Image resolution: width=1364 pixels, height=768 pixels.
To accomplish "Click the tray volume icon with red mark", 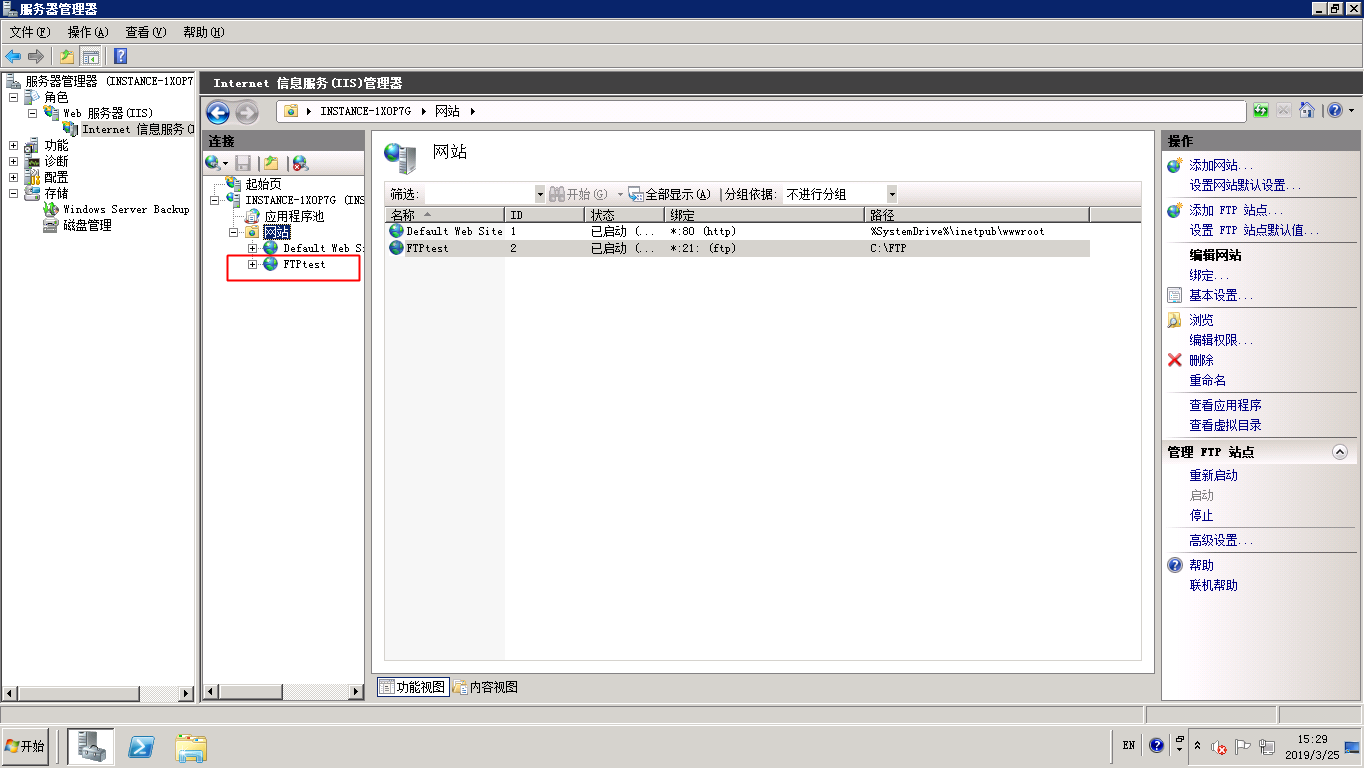I will pyautogui.click(x=1219, y=746).
